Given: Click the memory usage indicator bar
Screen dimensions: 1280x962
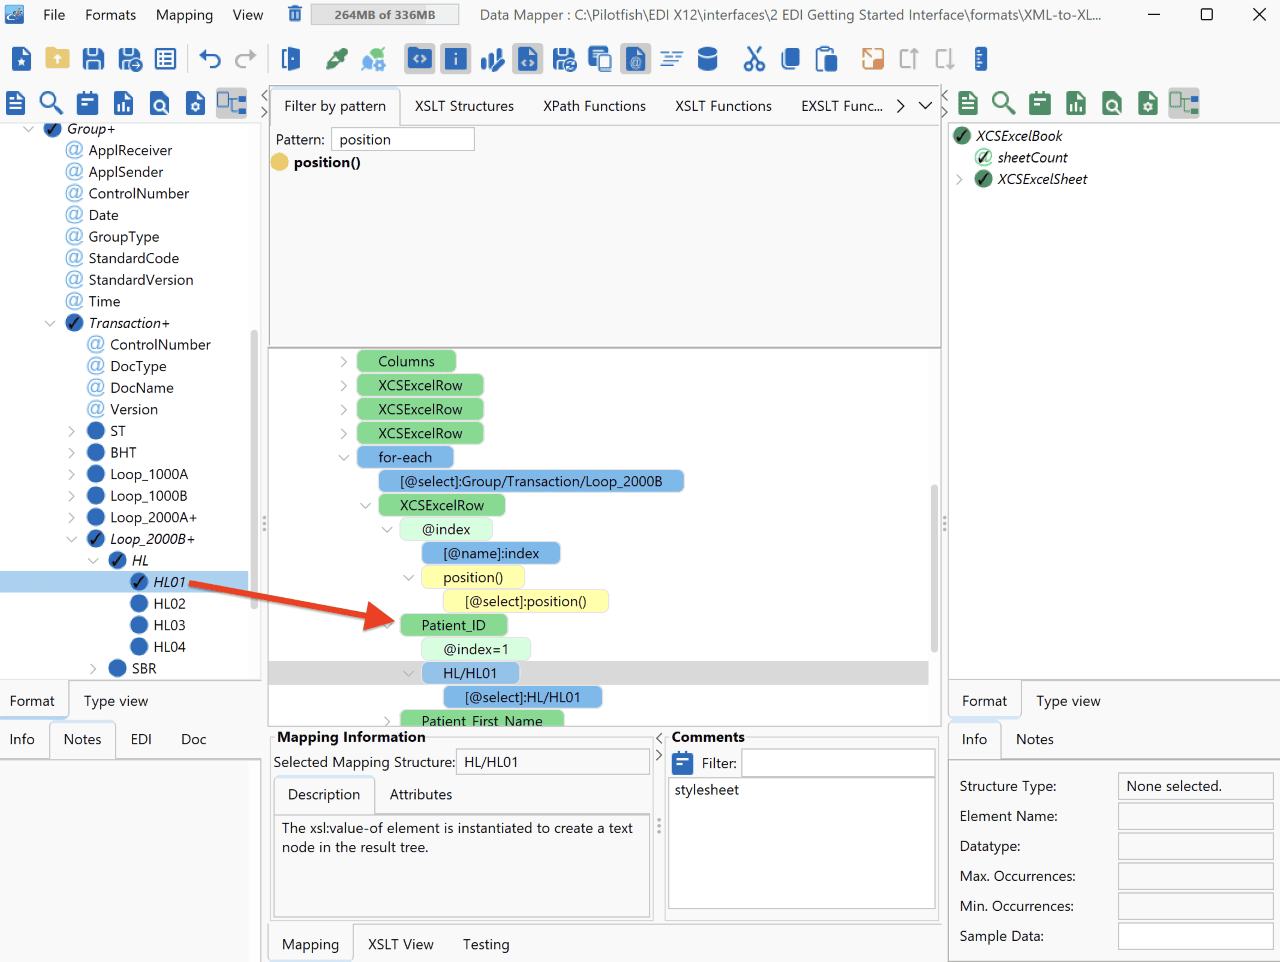Looking at the screenshot, I should [x=385, y=14].
